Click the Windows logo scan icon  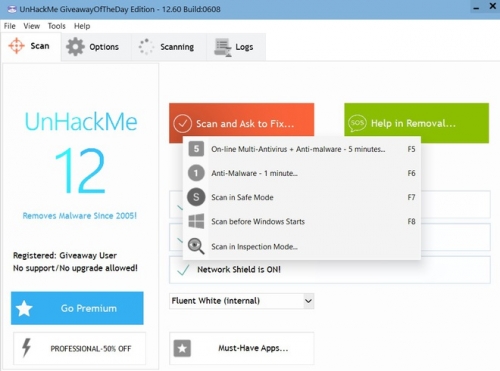pyautogui.click(x=196, y=221)
